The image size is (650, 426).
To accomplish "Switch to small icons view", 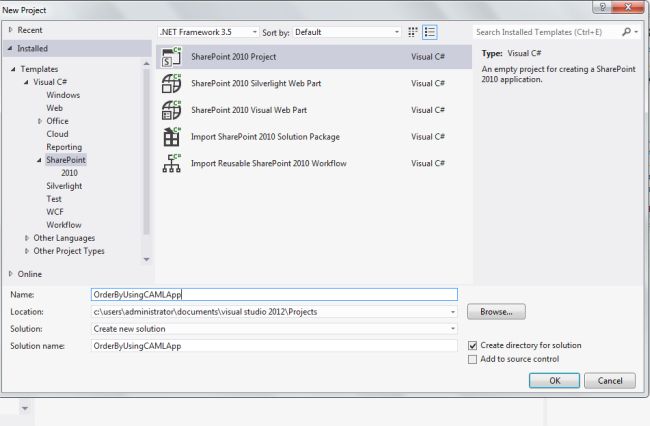I will (x=412, y=32).
